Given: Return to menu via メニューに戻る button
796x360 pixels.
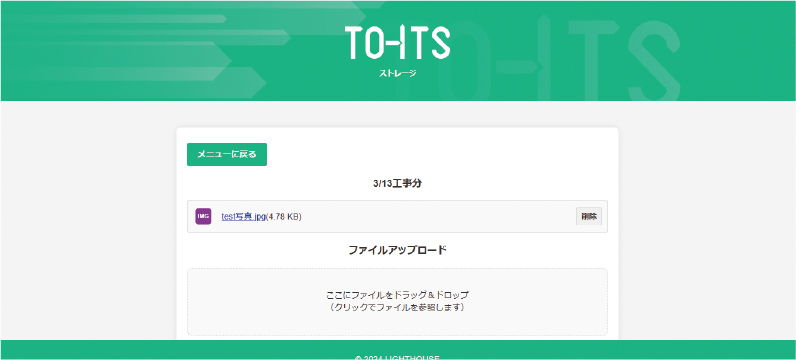Looking at the screenshot, I should pos(227,154).
